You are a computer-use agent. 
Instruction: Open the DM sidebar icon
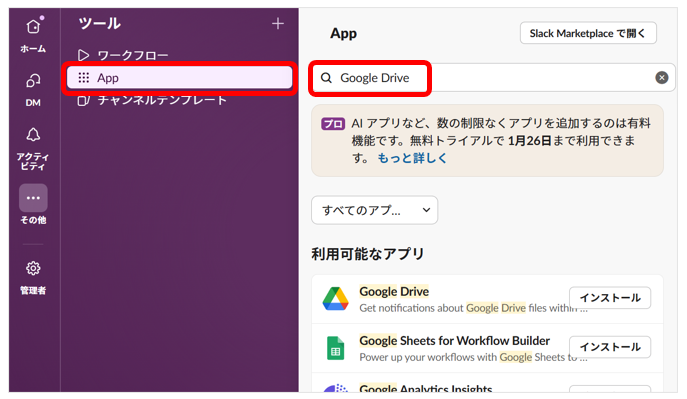(x=33, y=81)
